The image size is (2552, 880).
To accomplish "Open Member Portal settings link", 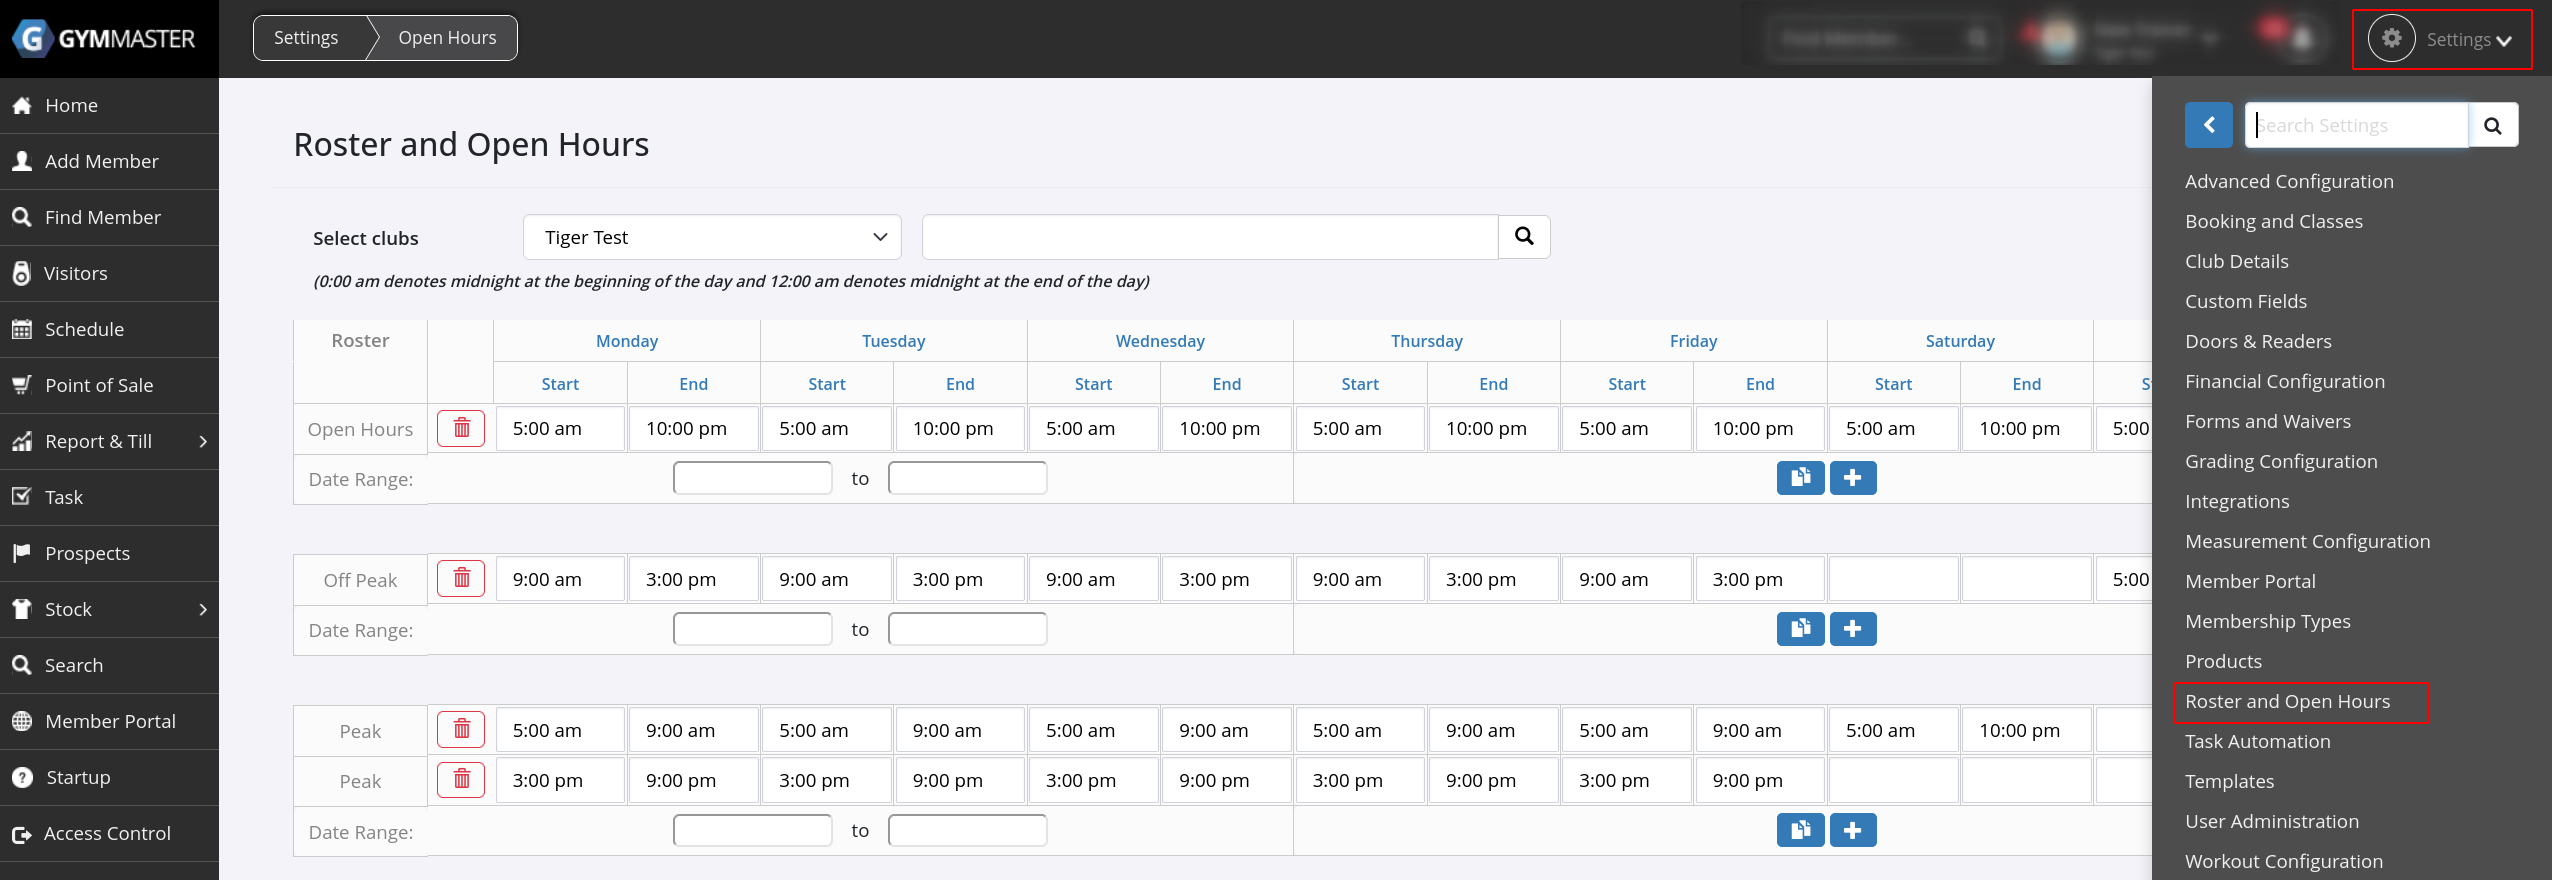I will click(2250, 582).
